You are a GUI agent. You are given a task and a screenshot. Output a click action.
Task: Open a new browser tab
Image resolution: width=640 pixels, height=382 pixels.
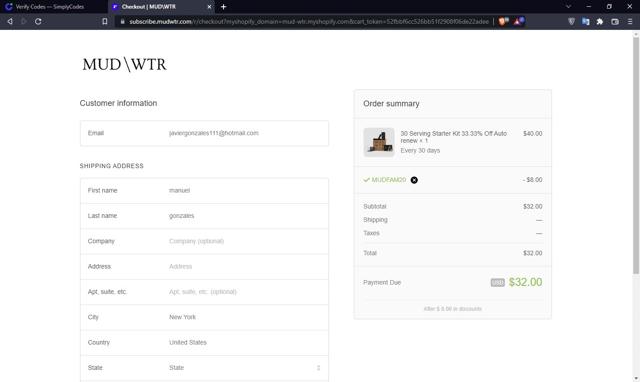click(x=223, y=7)
